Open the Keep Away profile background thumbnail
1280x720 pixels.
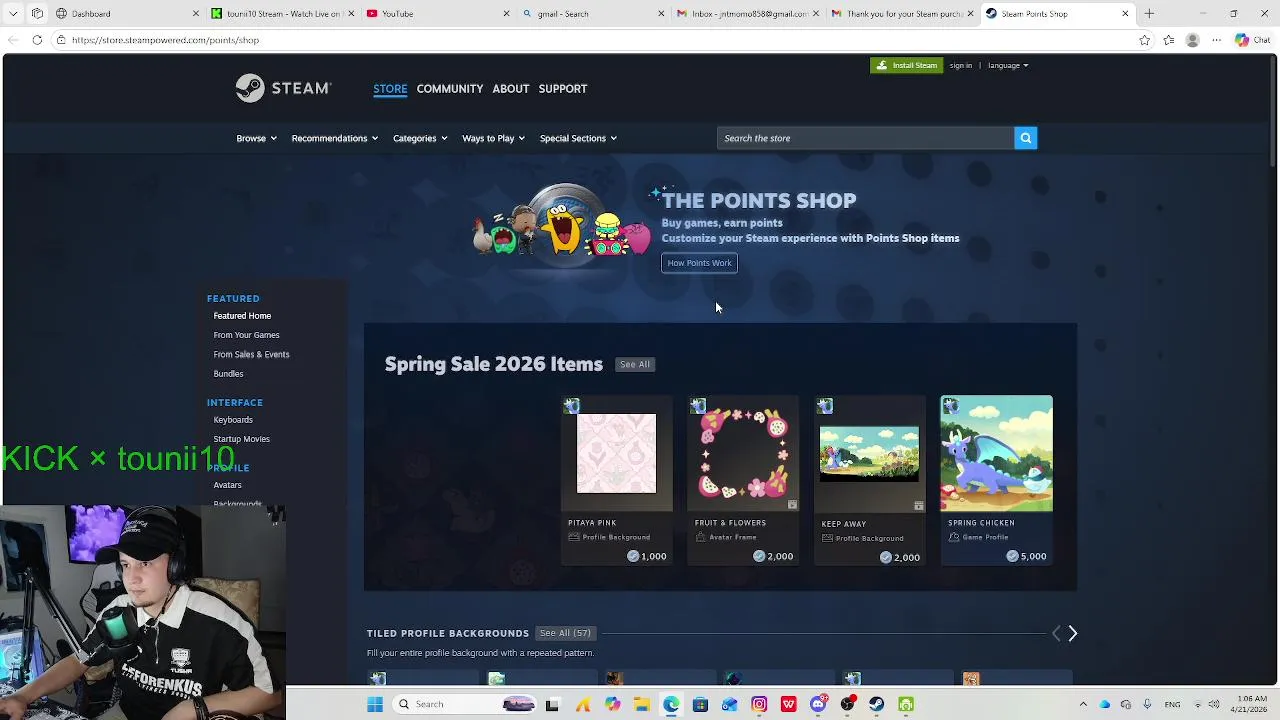pos(869,453)
